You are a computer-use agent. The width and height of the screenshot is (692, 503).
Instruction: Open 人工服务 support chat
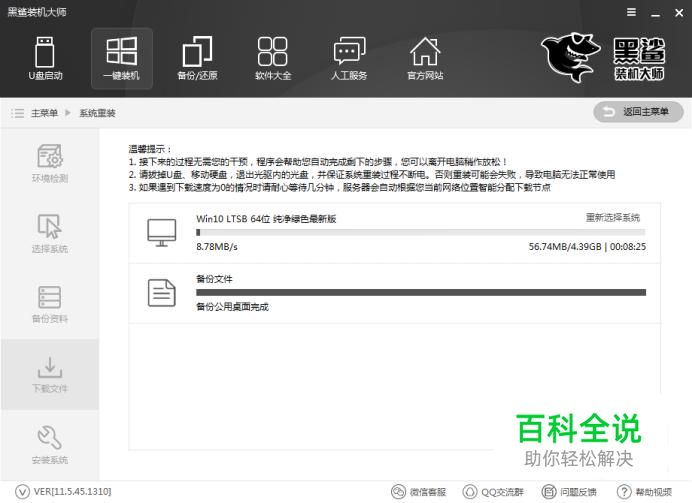[349, 59]
